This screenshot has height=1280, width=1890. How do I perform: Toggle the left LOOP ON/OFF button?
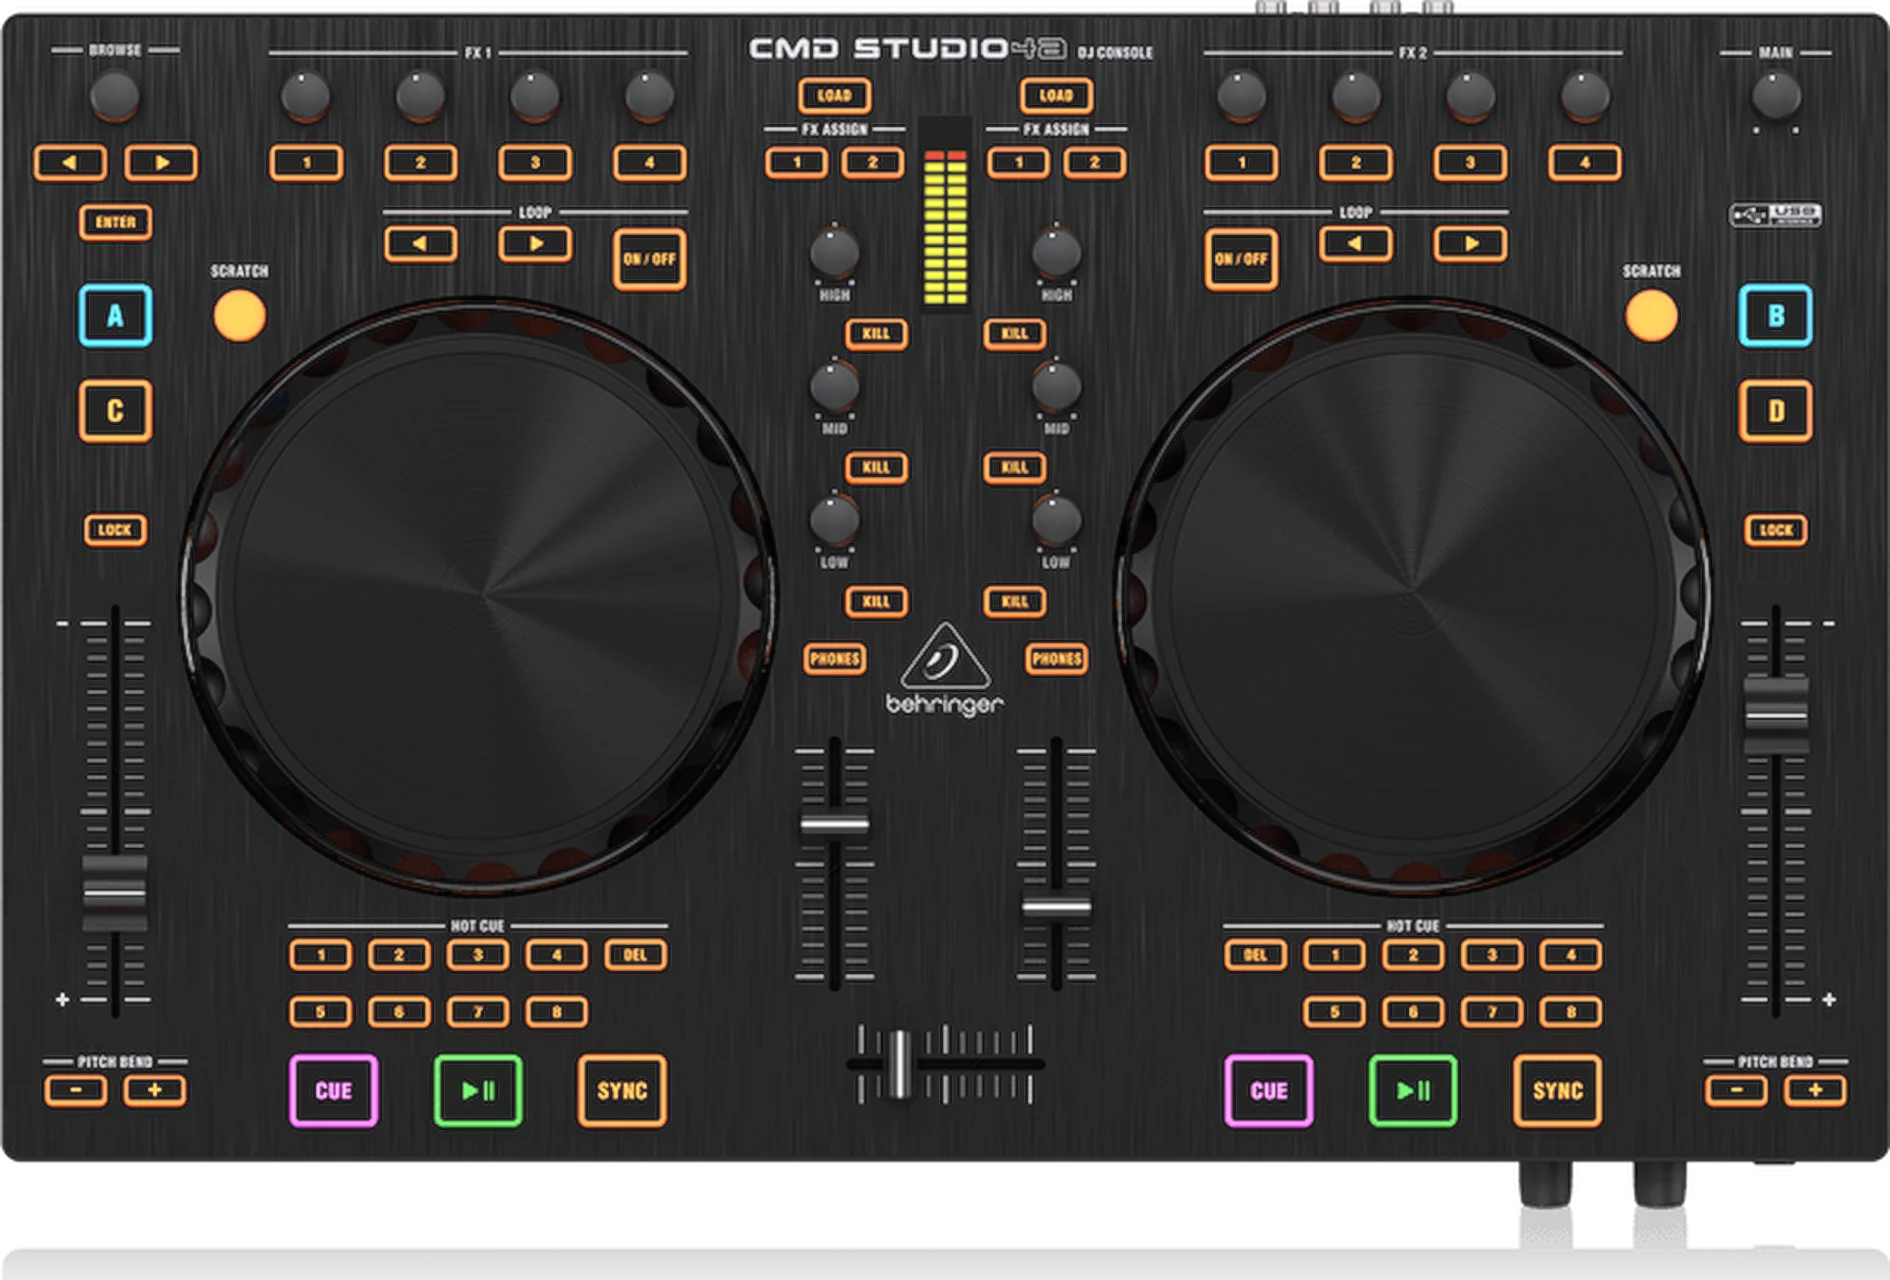point(650,260)
